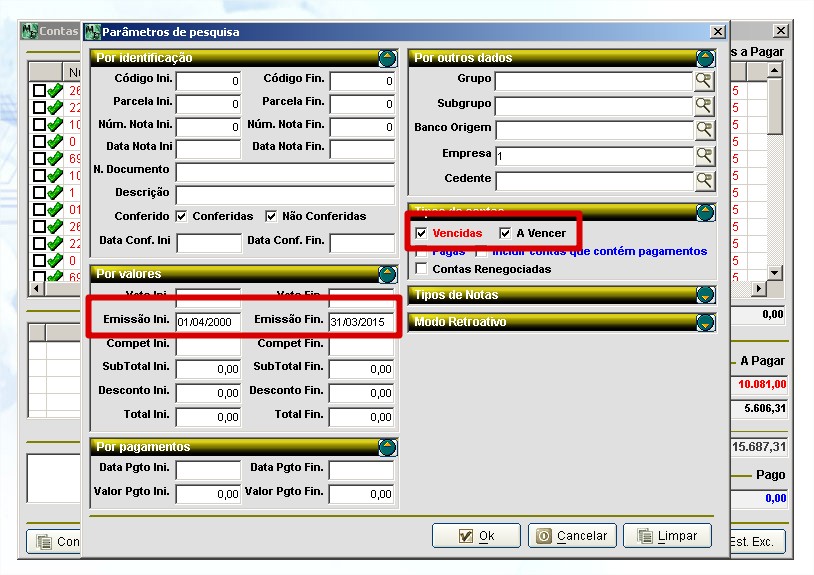Screen dimensions: 814x575
Task: Uncheck the Vencidas checkbox
Action: 422,233
